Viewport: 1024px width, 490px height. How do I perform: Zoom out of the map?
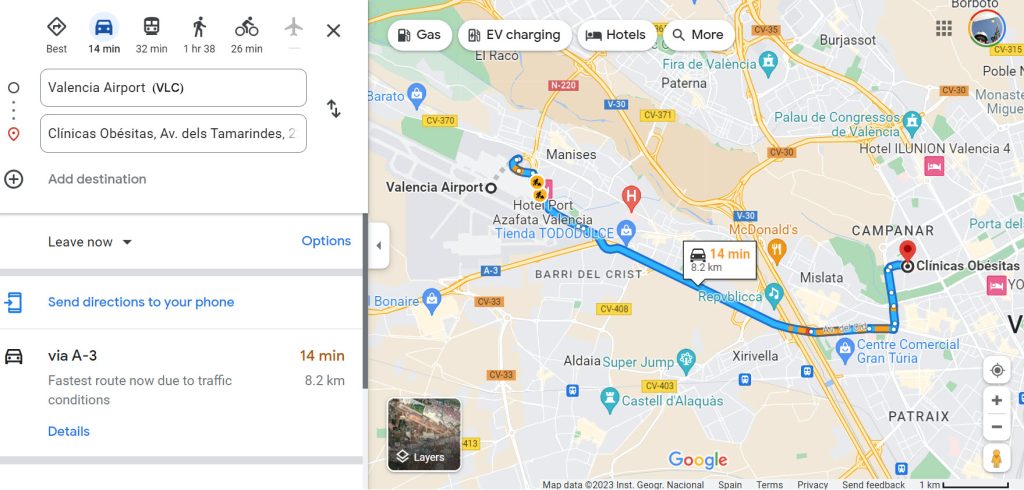click(997, 427)
